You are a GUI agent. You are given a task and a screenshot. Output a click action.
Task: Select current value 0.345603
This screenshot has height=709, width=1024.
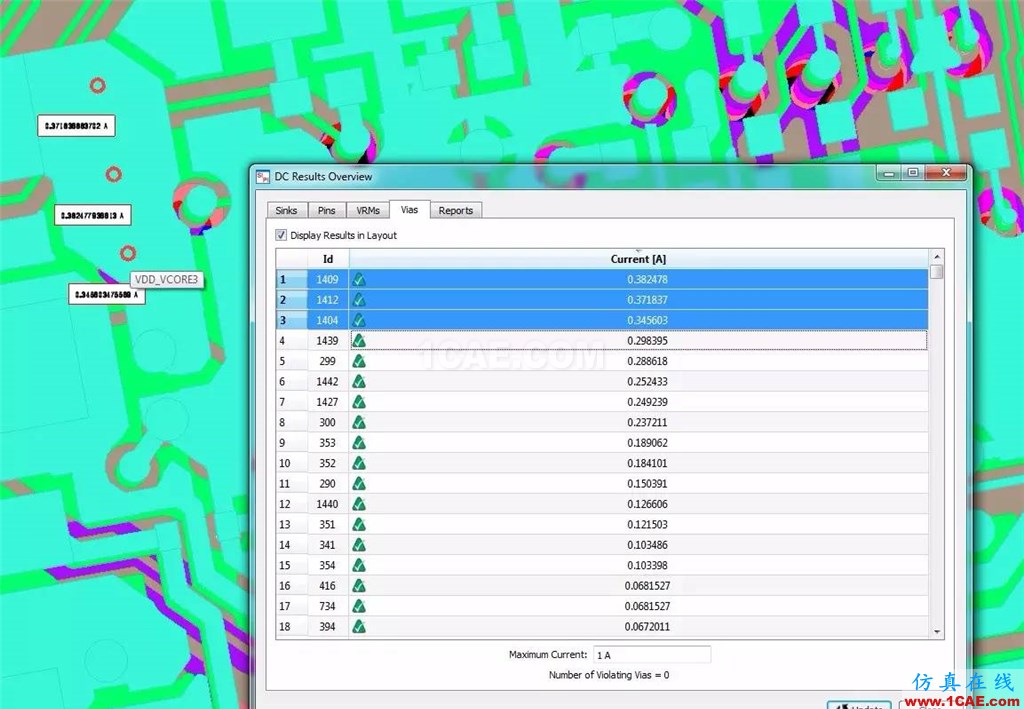coord(647,320)
